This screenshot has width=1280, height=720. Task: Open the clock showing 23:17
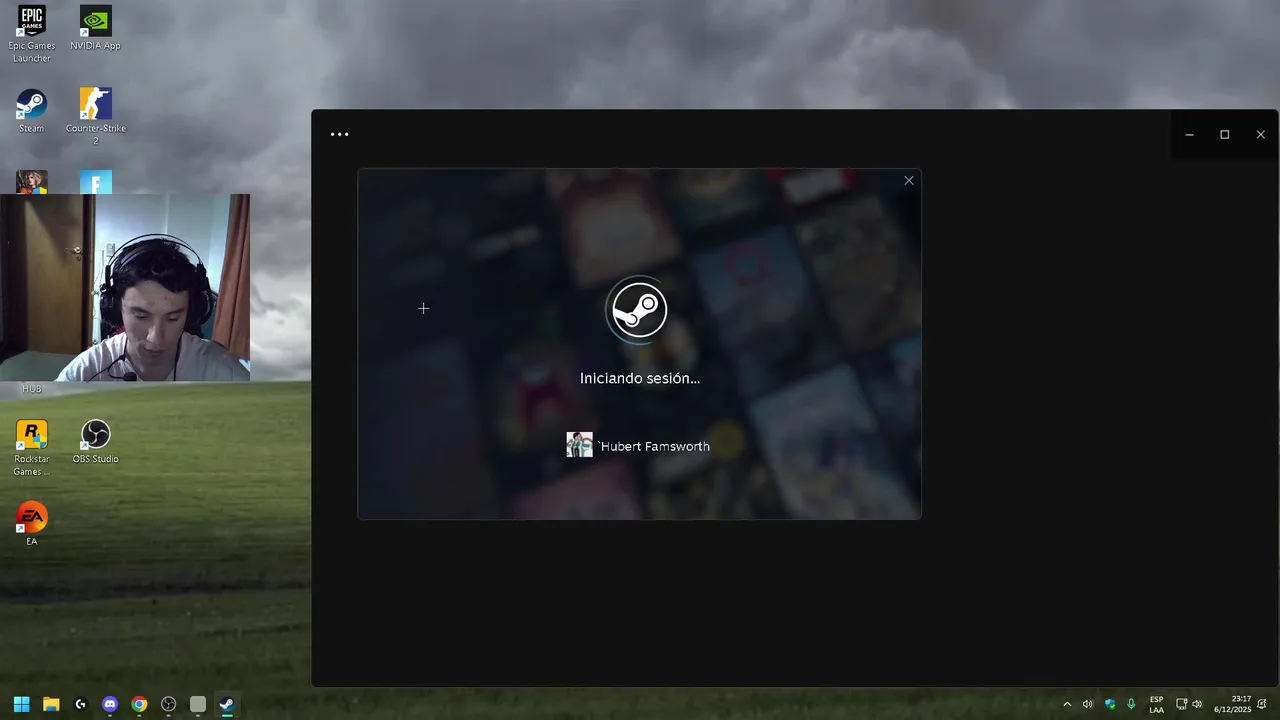(x=1233, y=704)
